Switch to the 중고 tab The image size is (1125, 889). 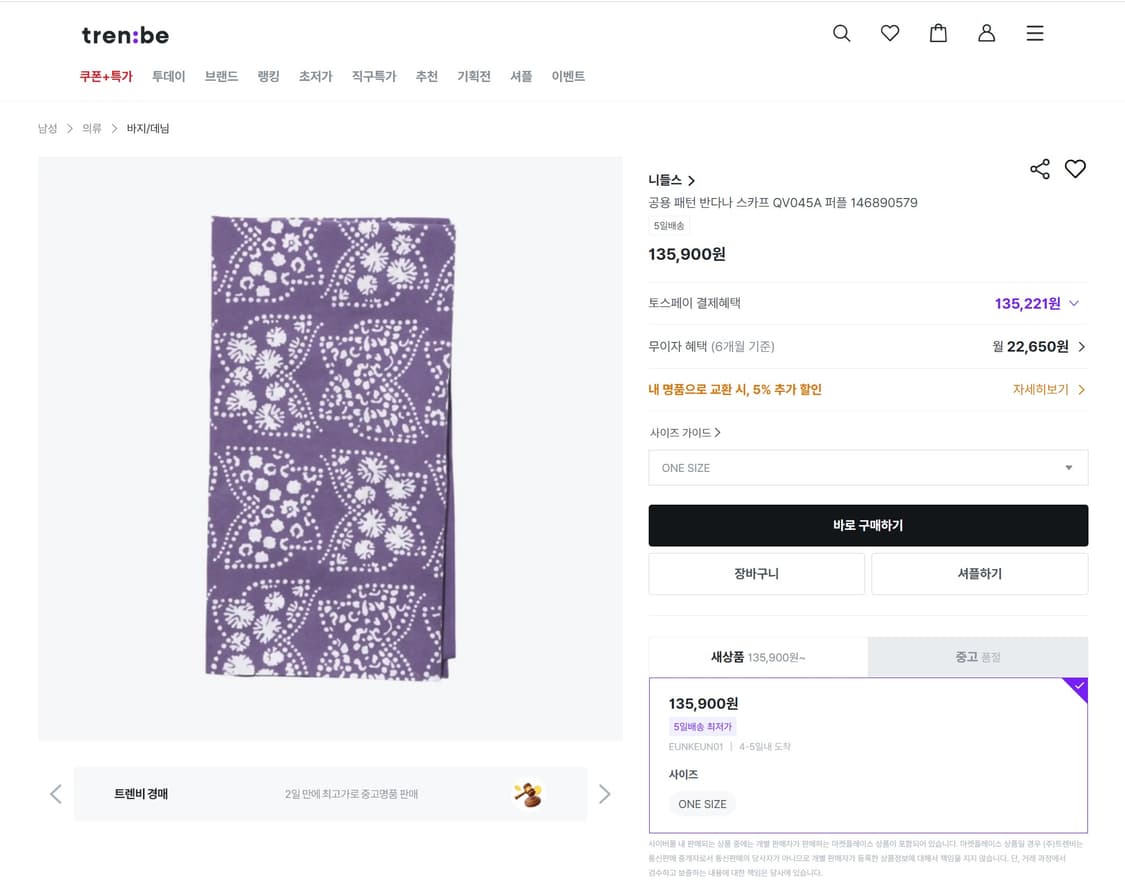pos(977,657)
